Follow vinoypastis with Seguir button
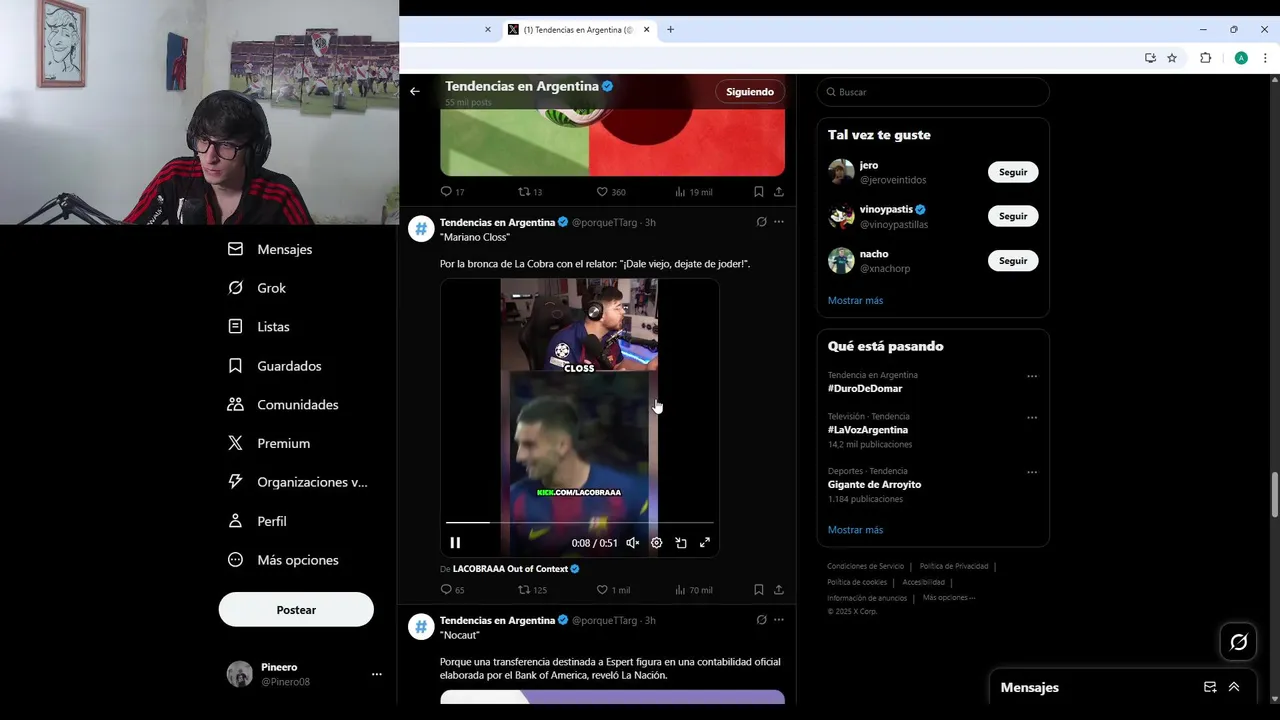 [1013, 216]
